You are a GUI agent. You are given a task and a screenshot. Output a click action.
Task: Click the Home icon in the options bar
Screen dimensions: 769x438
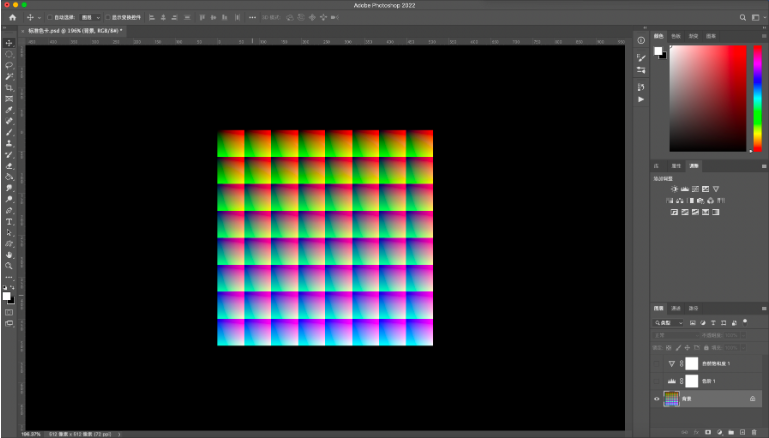tap(12, 17)
